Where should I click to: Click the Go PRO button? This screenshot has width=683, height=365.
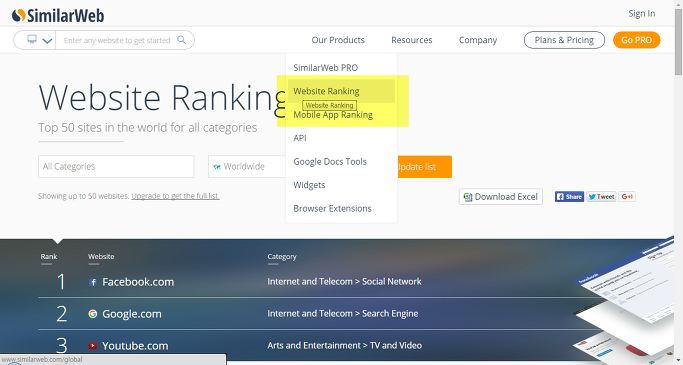coord(636,40)
